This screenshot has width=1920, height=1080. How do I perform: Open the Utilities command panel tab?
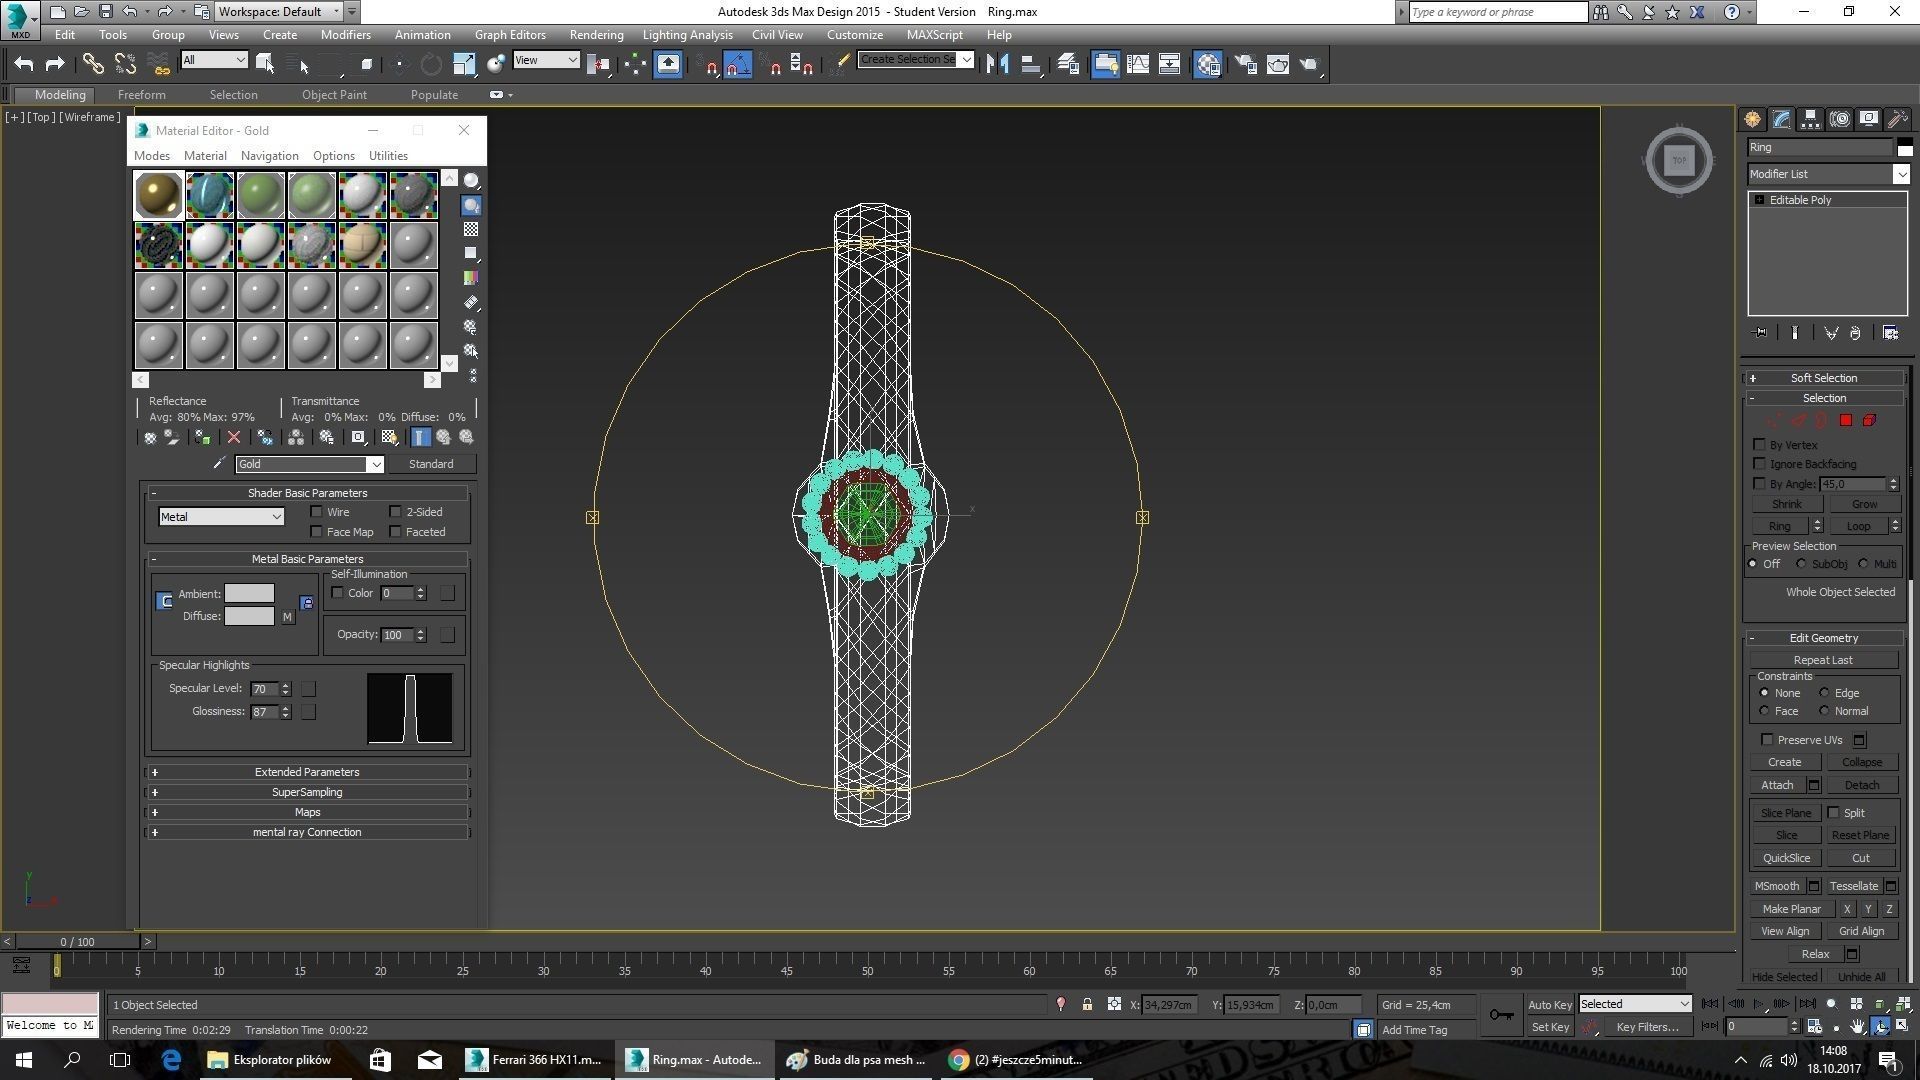1897,119
